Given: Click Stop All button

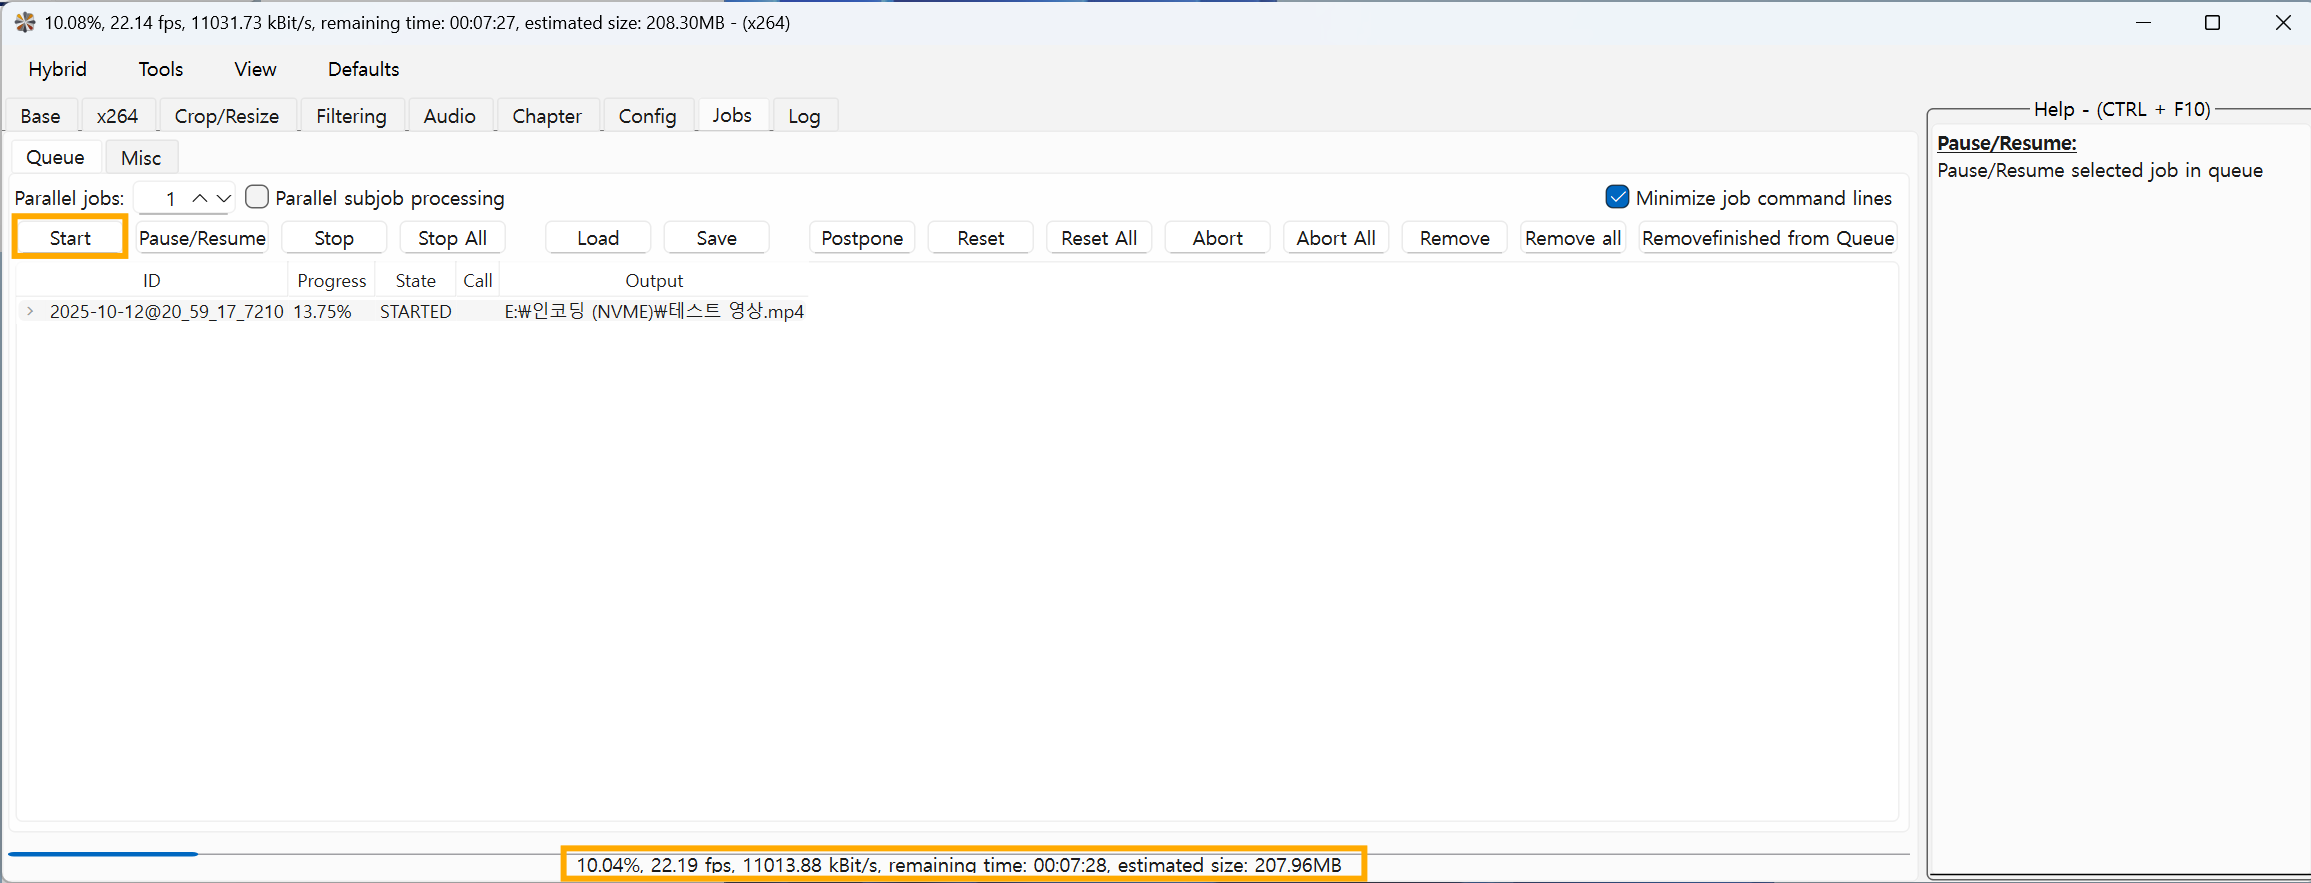Looking at the screenshot, I should pyautogui.click(x=452, y=238).
